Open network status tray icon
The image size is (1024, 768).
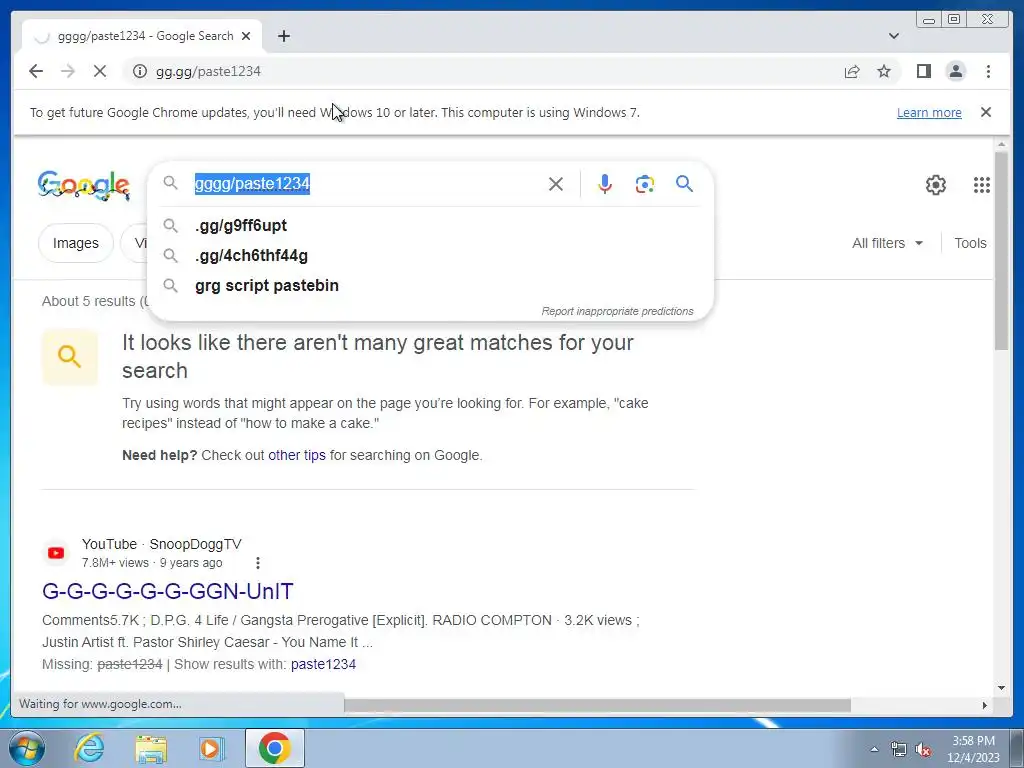click(899, 750)
